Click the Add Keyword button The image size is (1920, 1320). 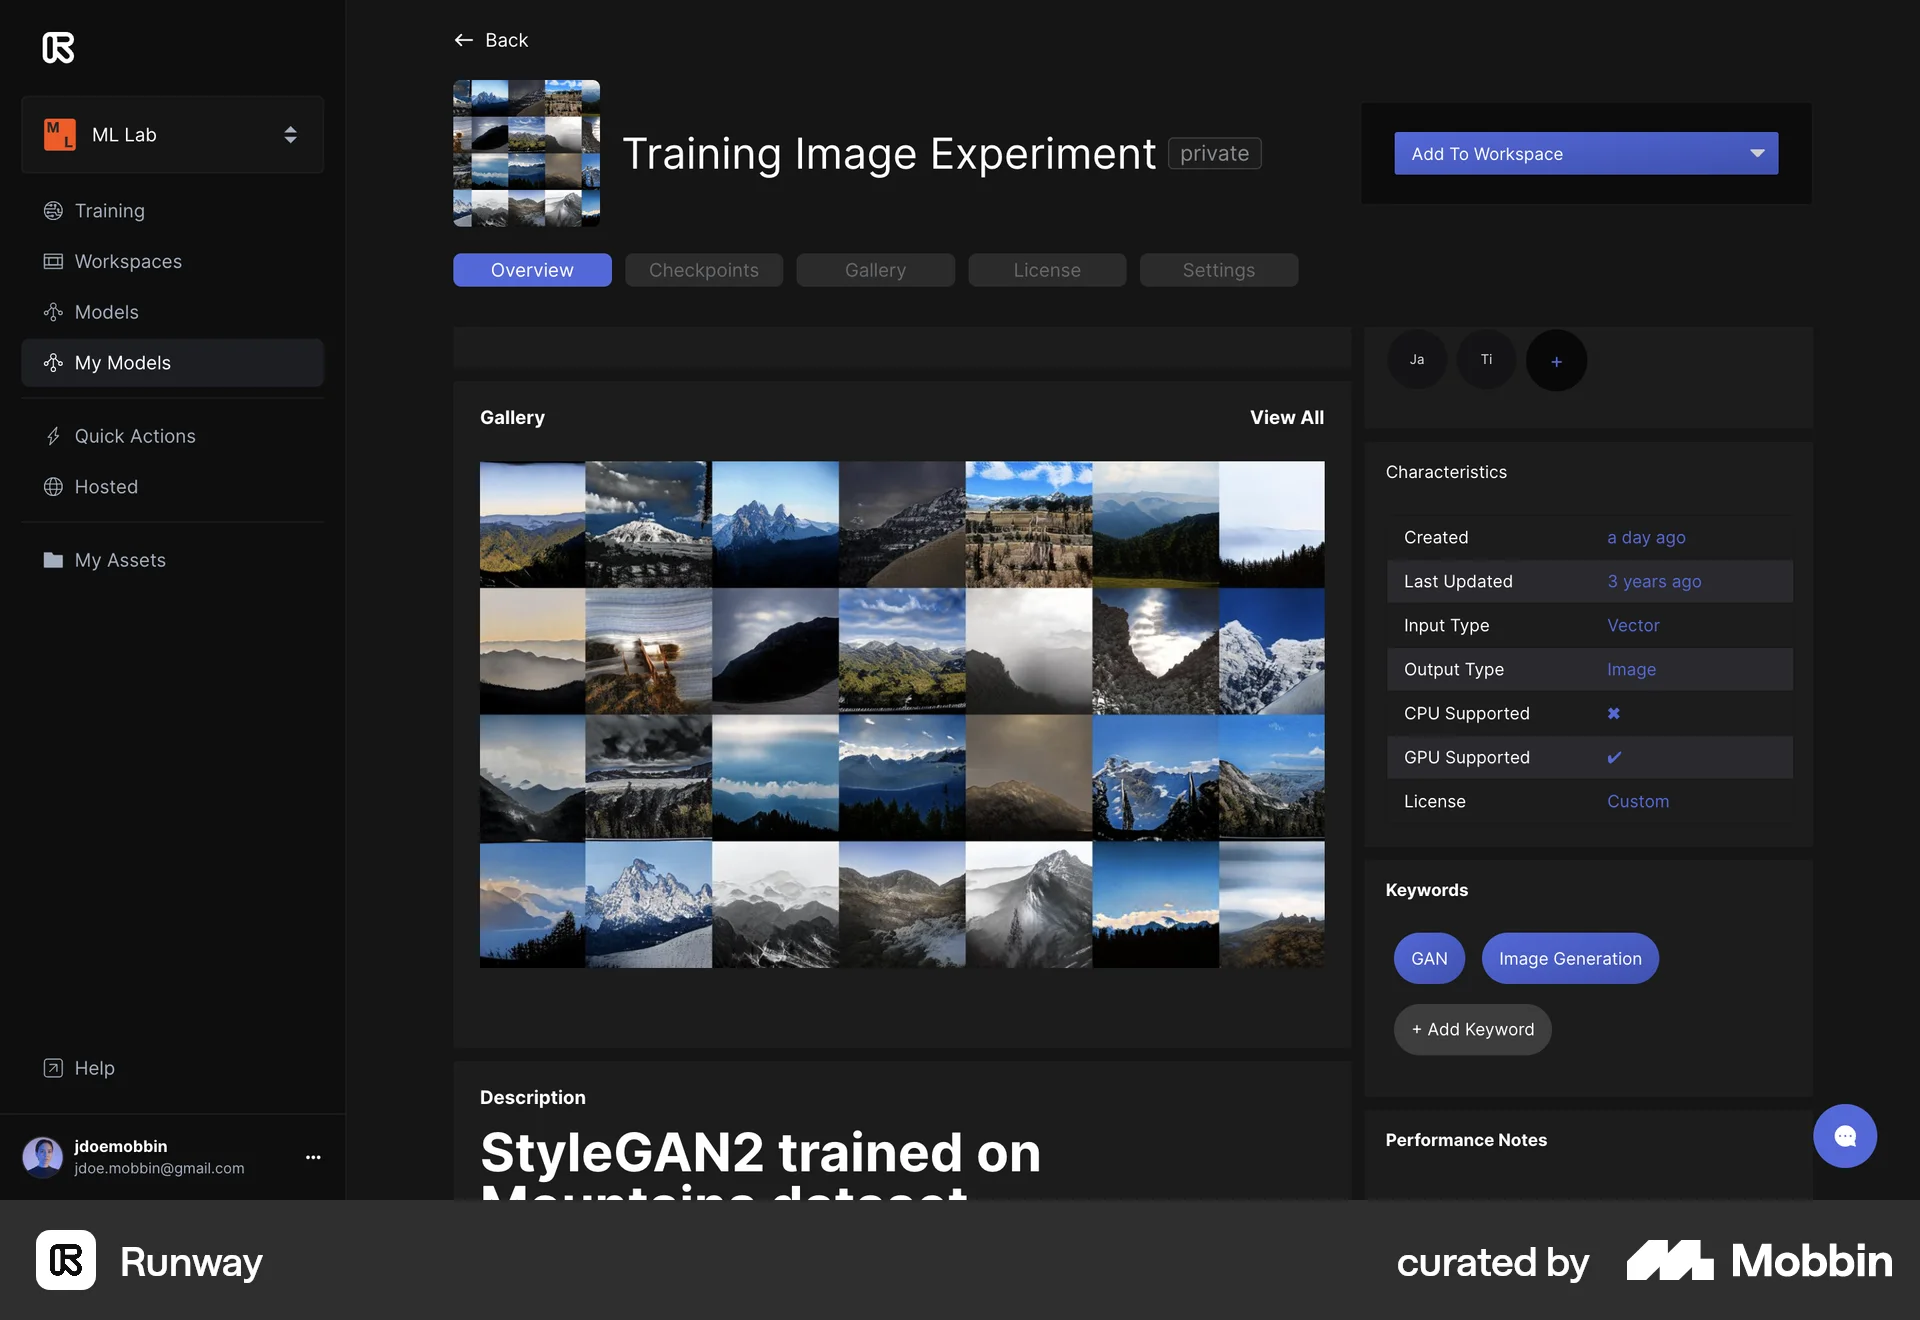(x=1471, y=1029)
